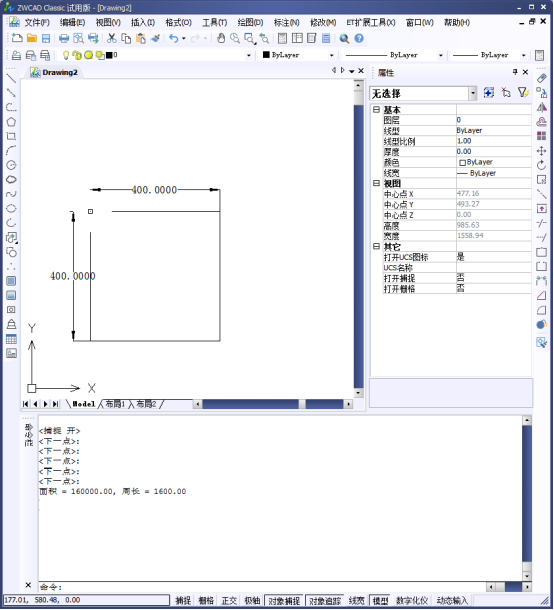Click the drawing area vertical scrollbar
Viewport: 554px width, 610px height.
click(x=358, y=238)
